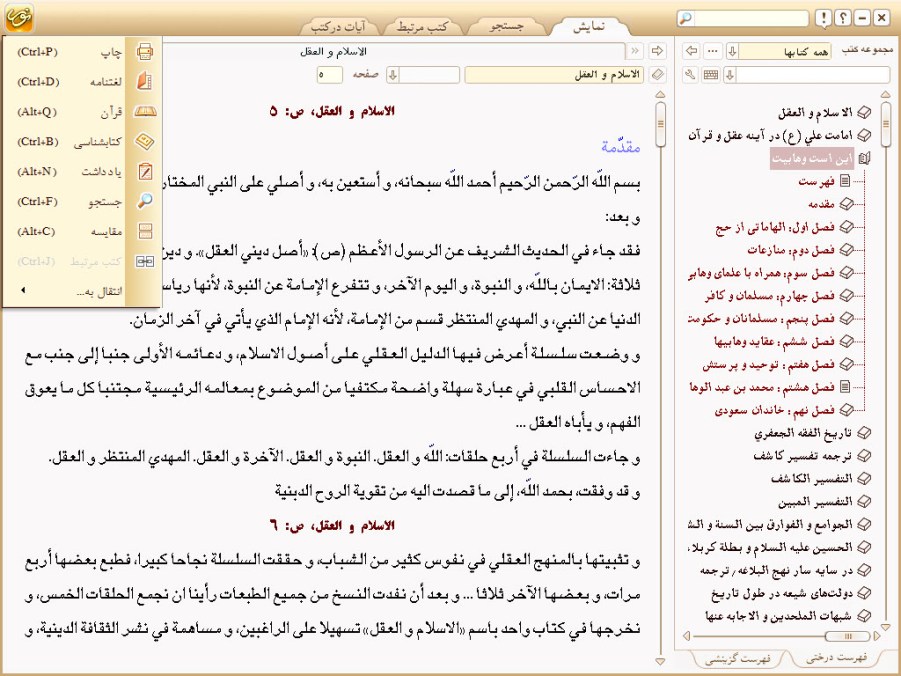The height and width of the screenshot is (676, 901).
Task: Open the on-screen keyboard icon in sidebar
Action: click(x=711, y=75)
